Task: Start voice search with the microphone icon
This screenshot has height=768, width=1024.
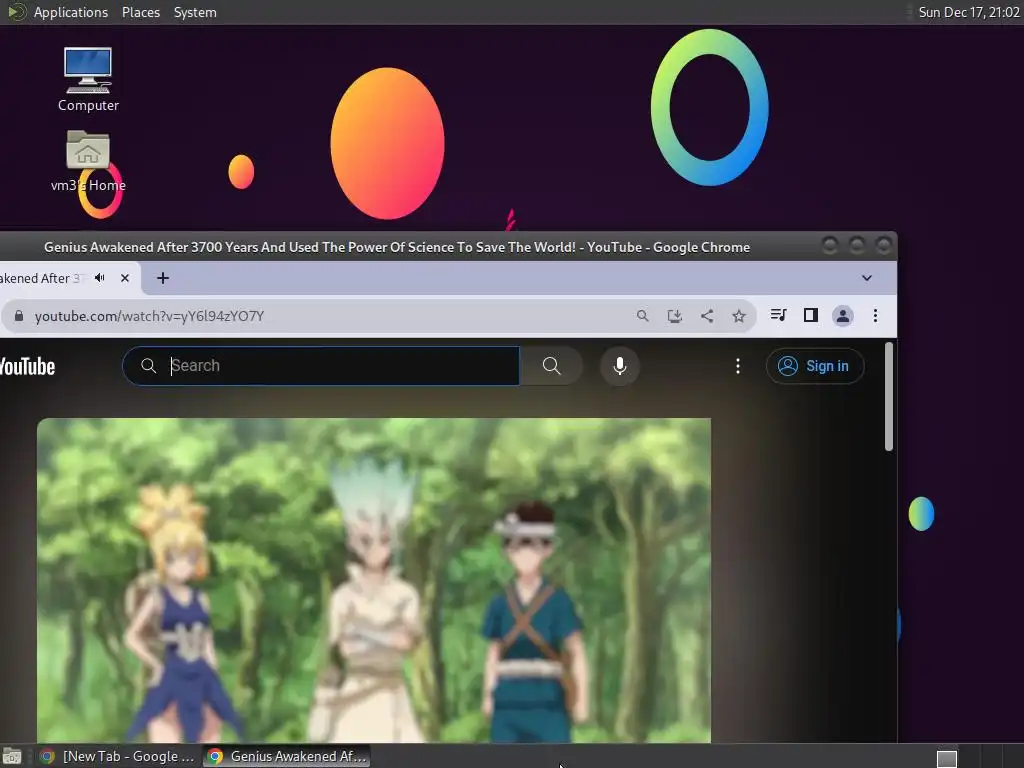Action: coord(620,366)
